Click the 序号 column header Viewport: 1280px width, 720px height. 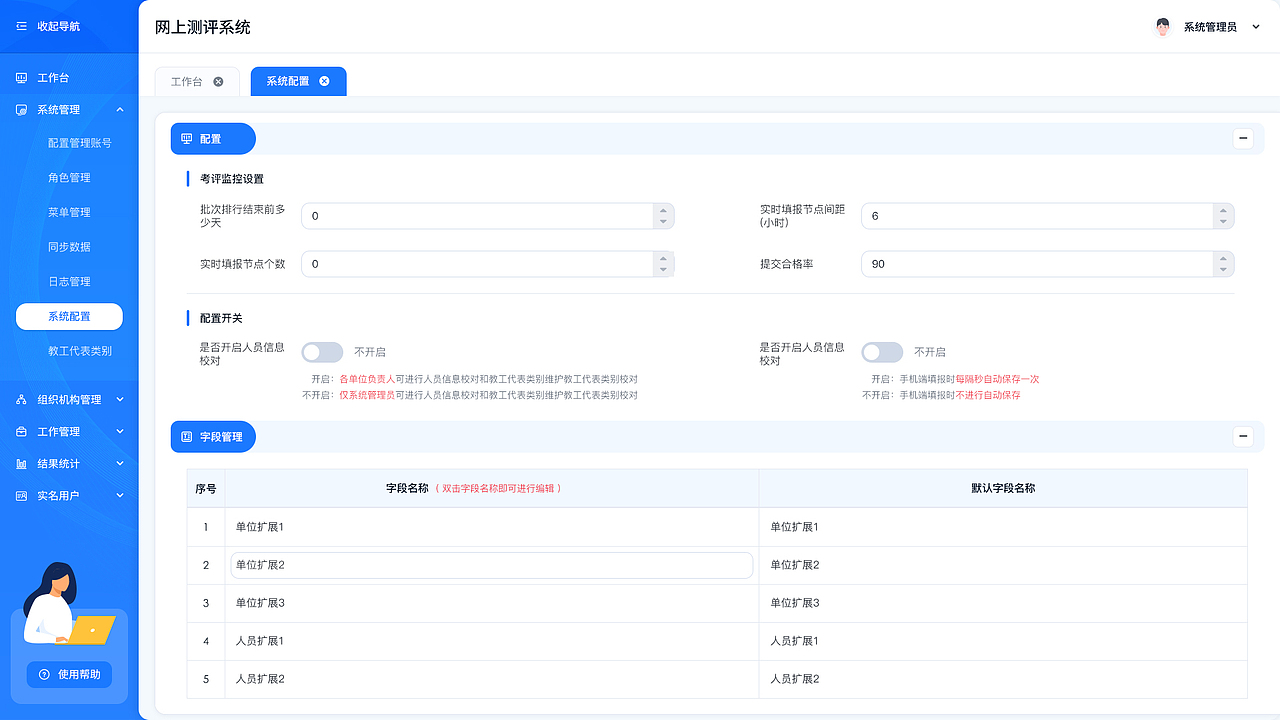pyautogui.click(x=206, y=489)
